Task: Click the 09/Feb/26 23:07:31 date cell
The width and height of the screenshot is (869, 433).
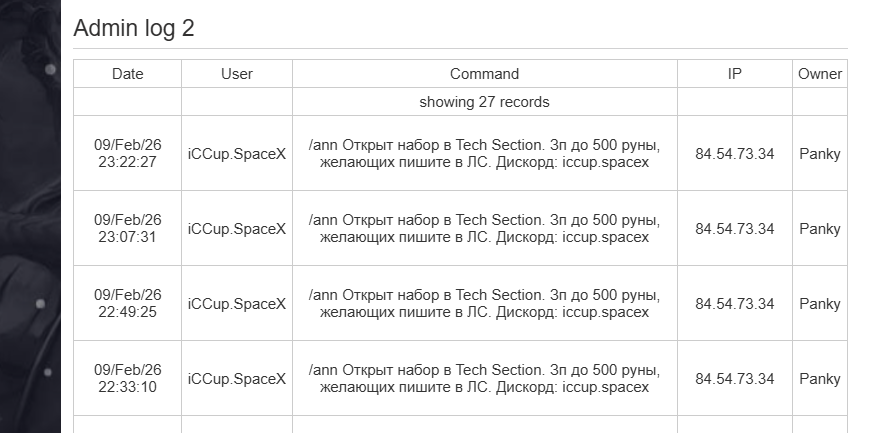Action: click(127, 228)
